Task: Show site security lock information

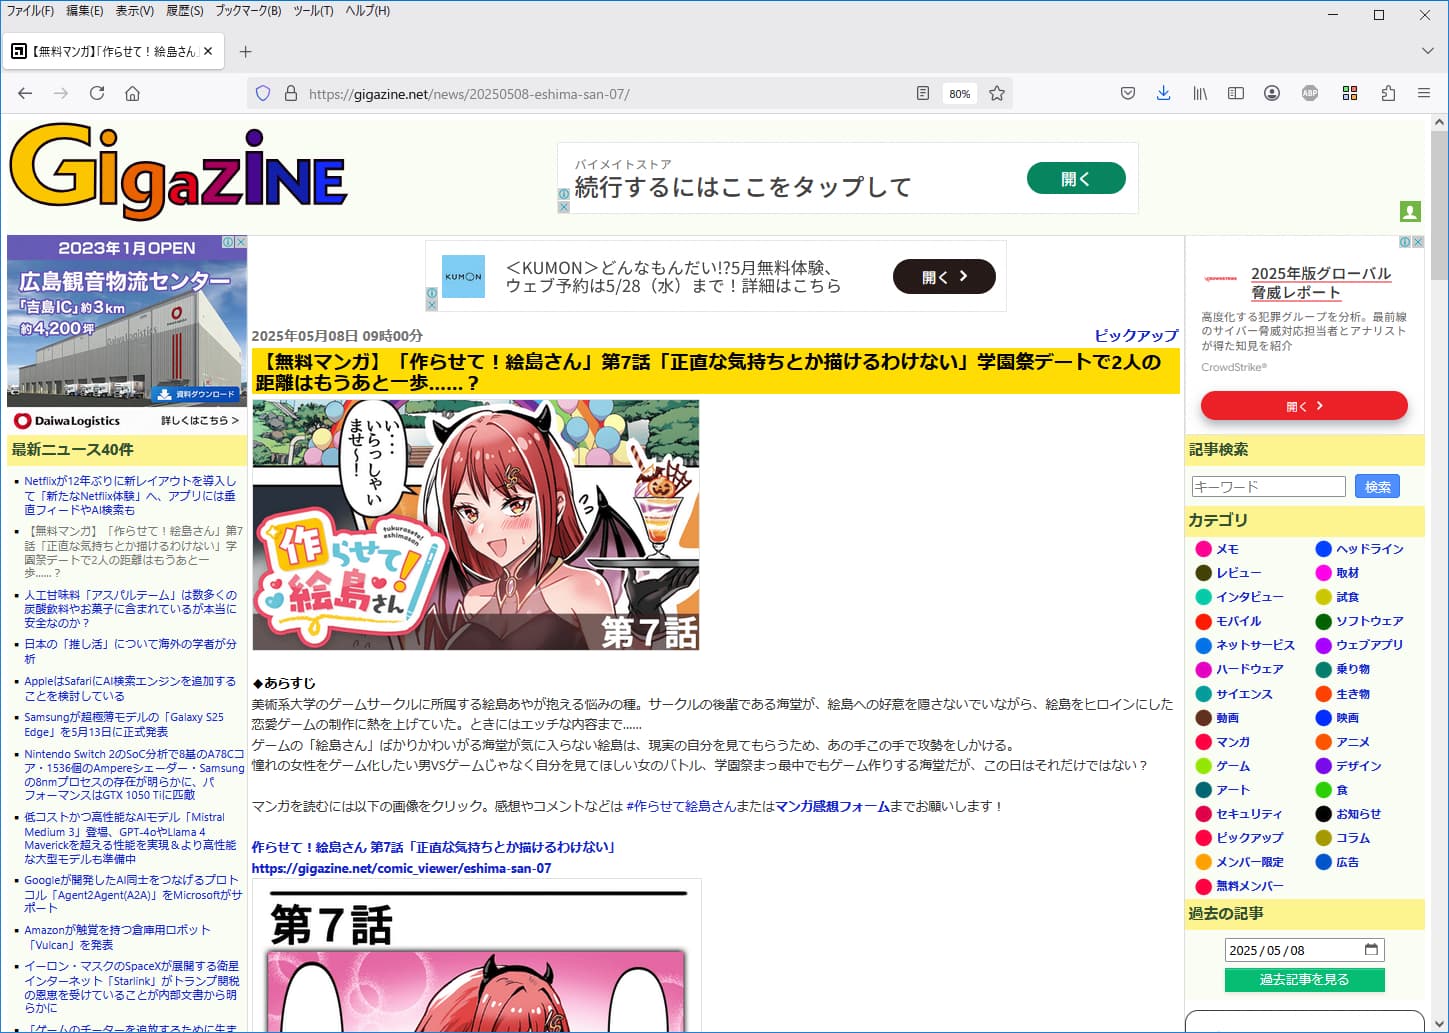Action: pyautogui.click(x=291, y=93)
